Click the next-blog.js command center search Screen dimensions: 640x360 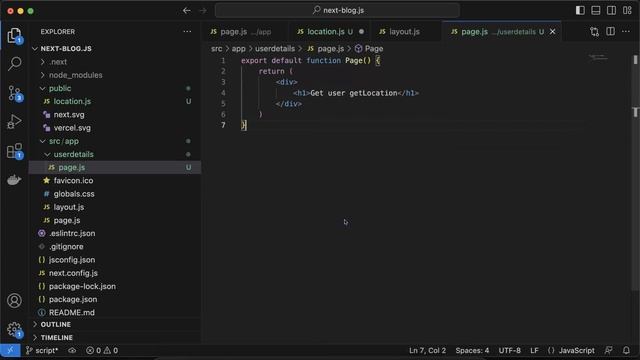click(x=338, y=10)
